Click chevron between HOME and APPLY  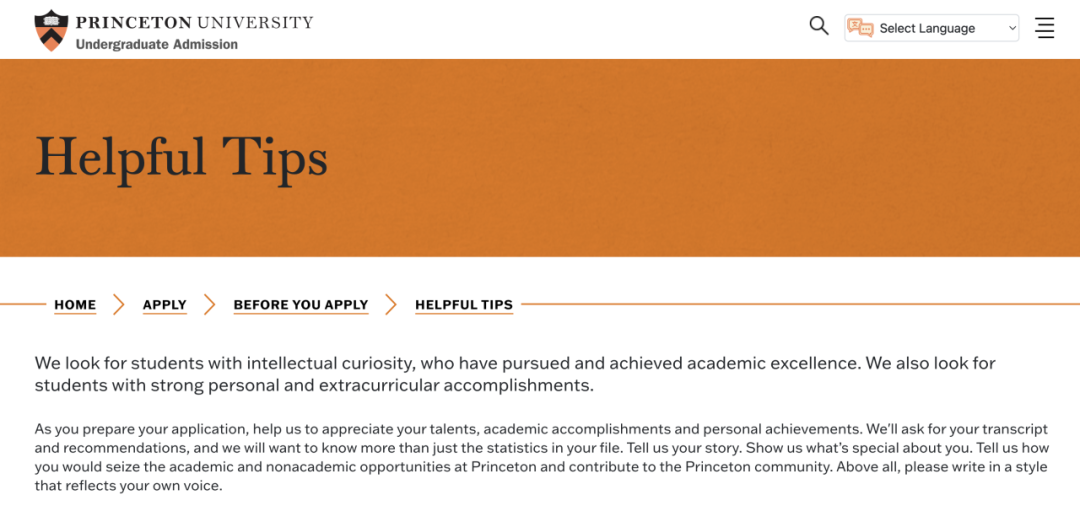pyautogui.click(x=118, y=304)
